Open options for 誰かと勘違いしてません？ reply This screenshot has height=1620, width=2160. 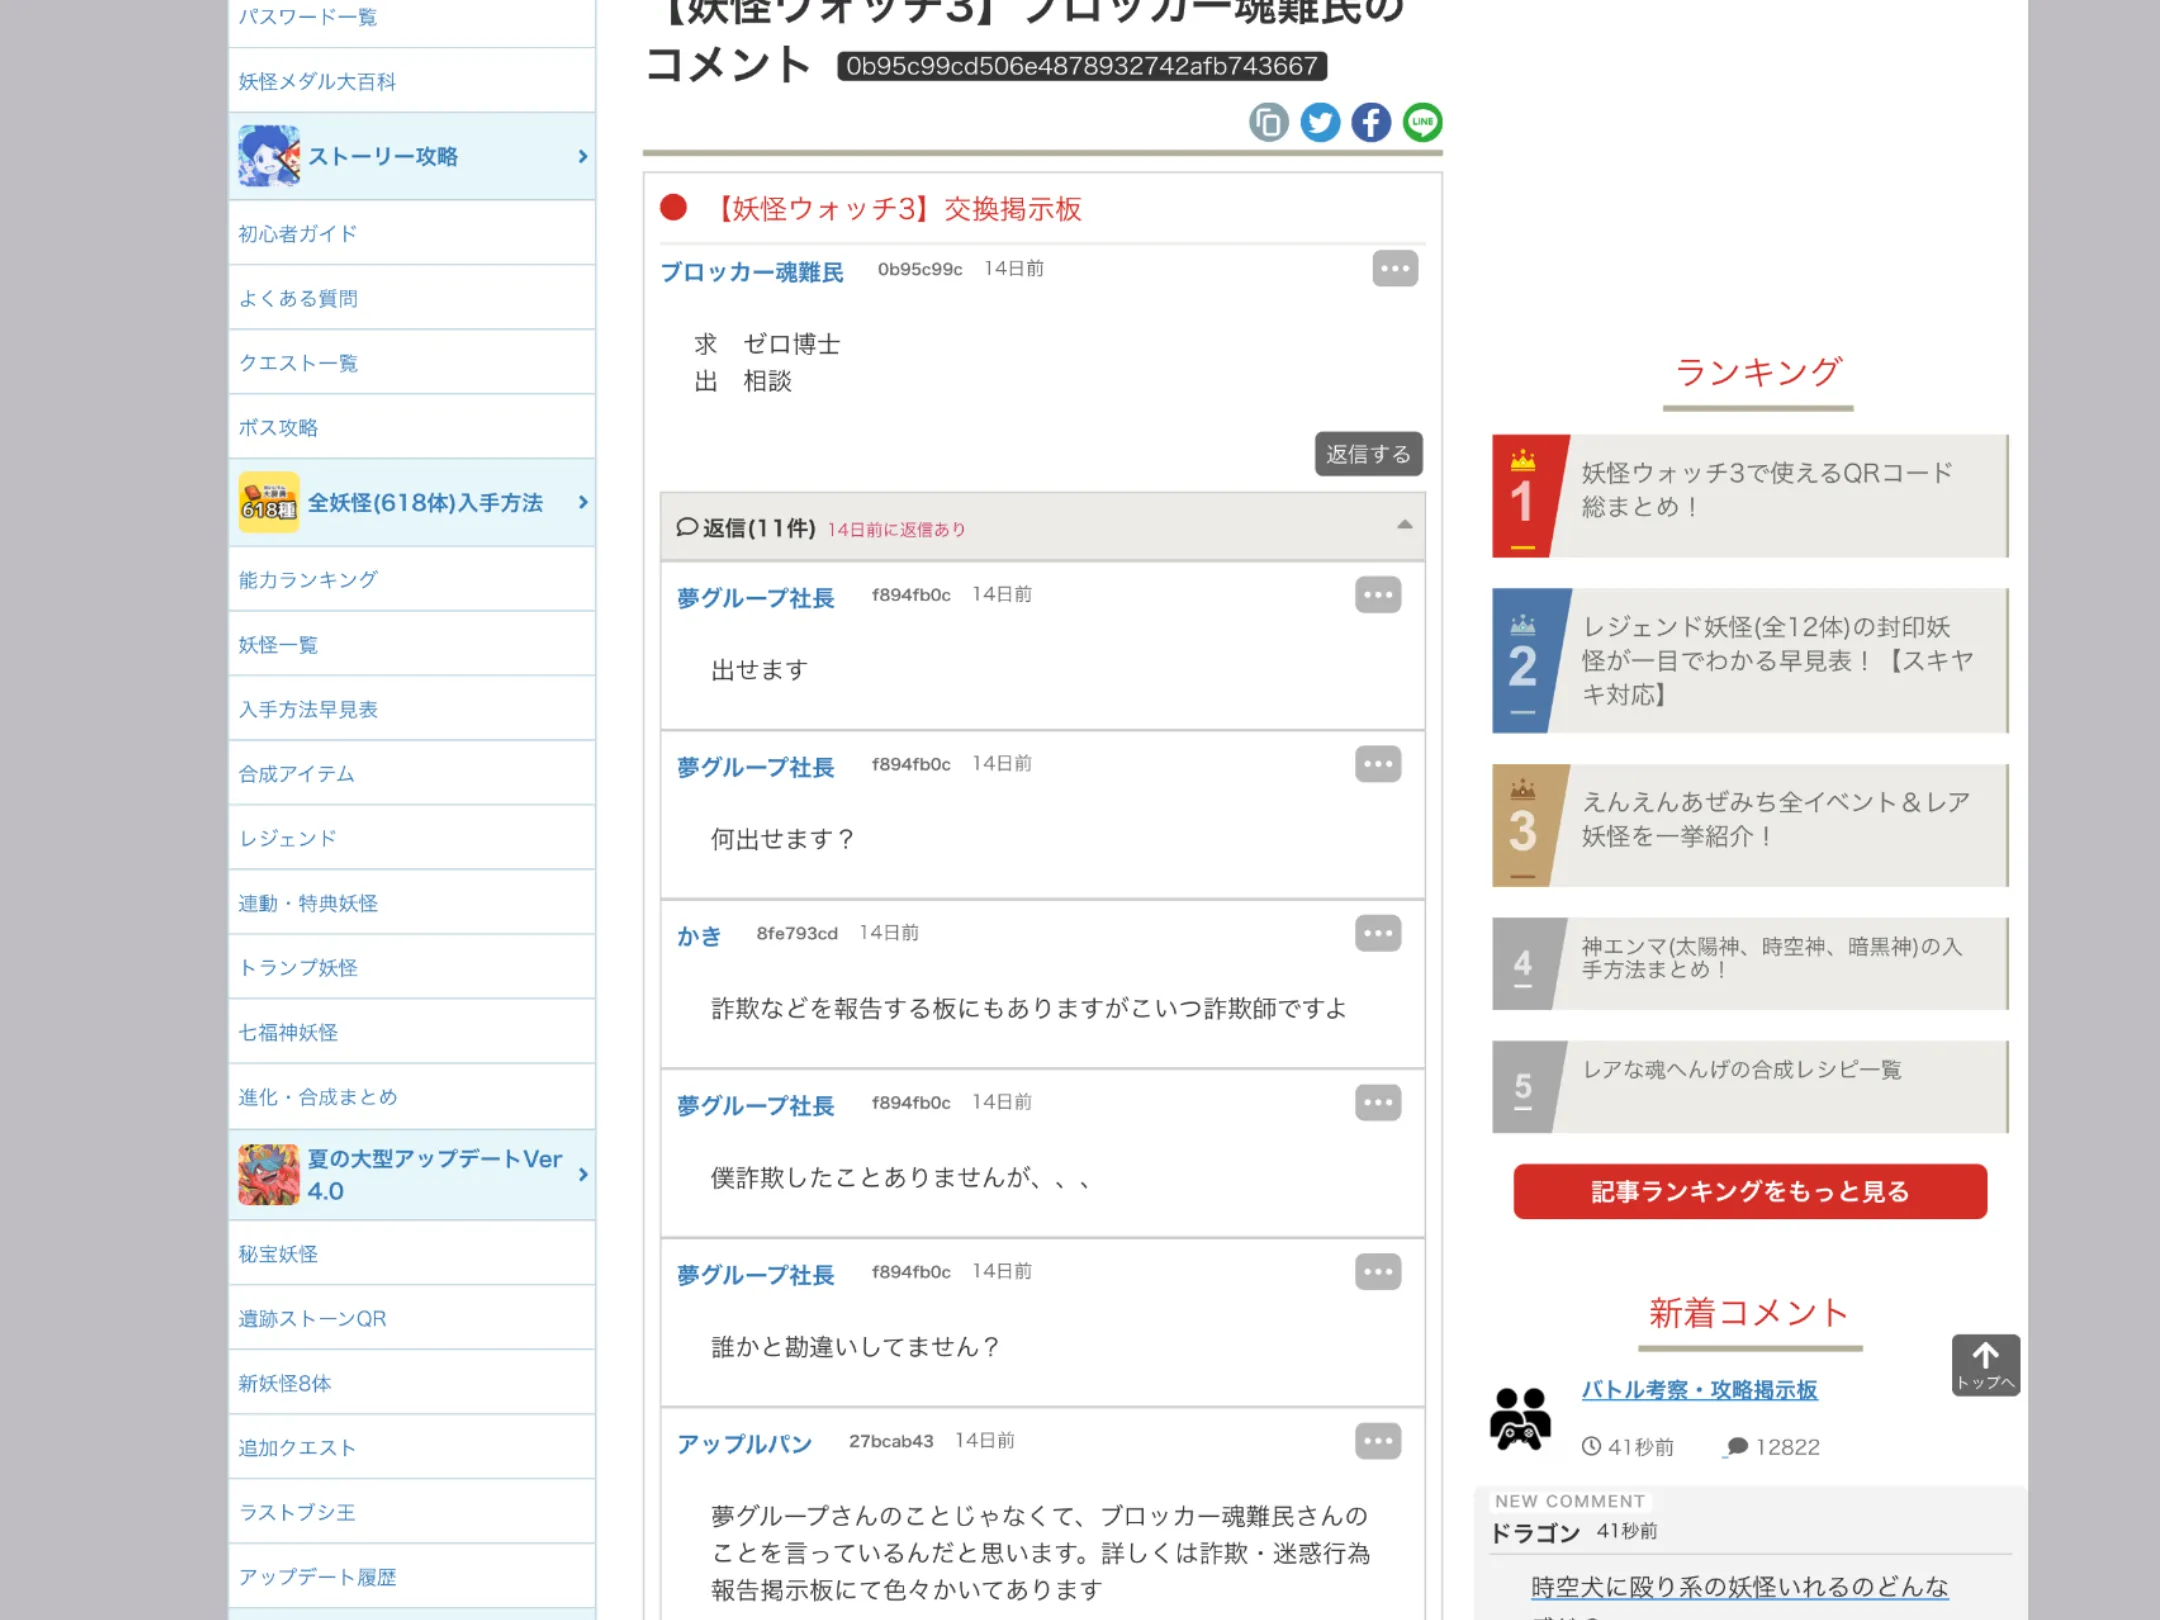[1378, 1272]
